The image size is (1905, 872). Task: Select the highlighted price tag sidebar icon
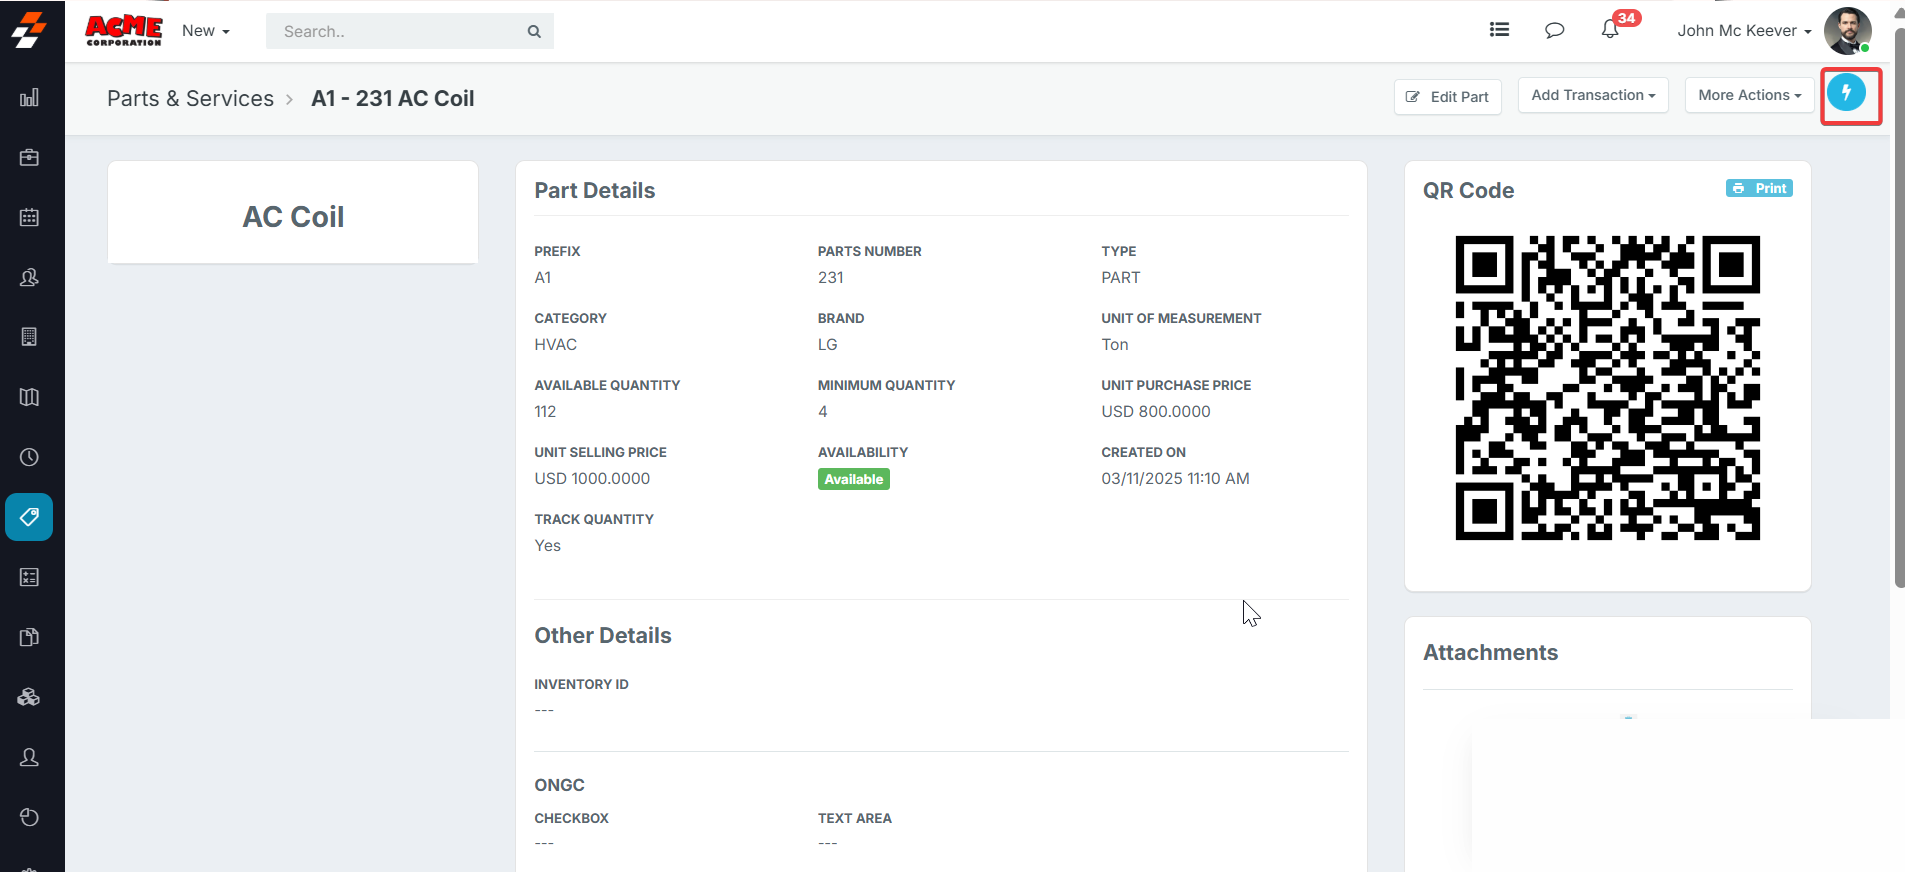tap(29, 517)
